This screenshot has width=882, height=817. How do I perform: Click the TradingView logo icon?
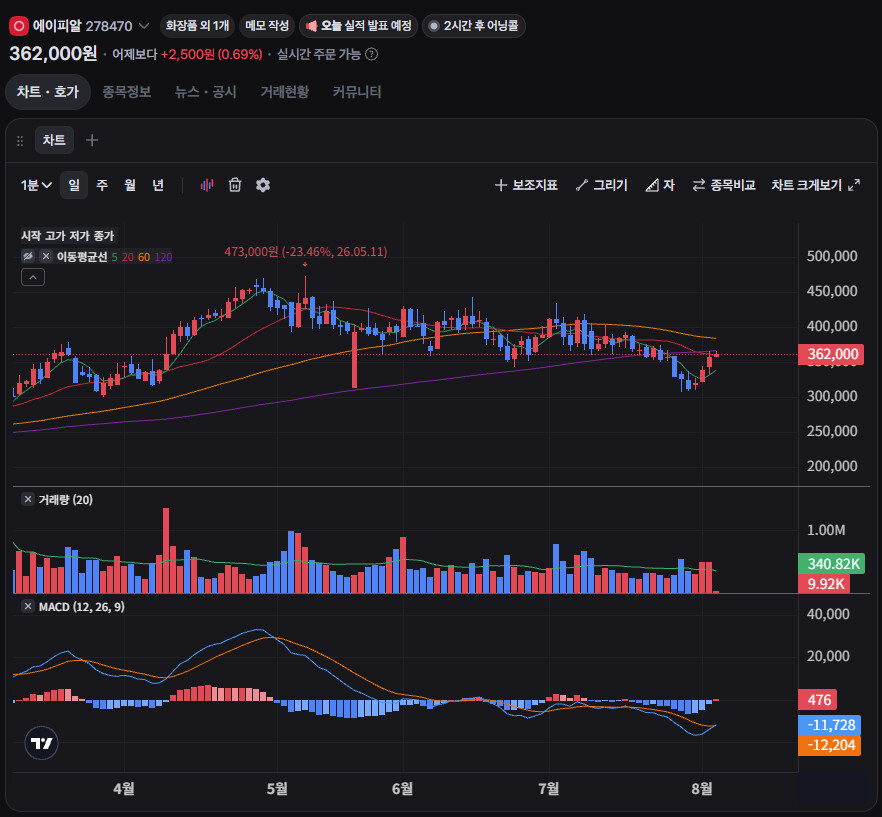click(42, 743)
